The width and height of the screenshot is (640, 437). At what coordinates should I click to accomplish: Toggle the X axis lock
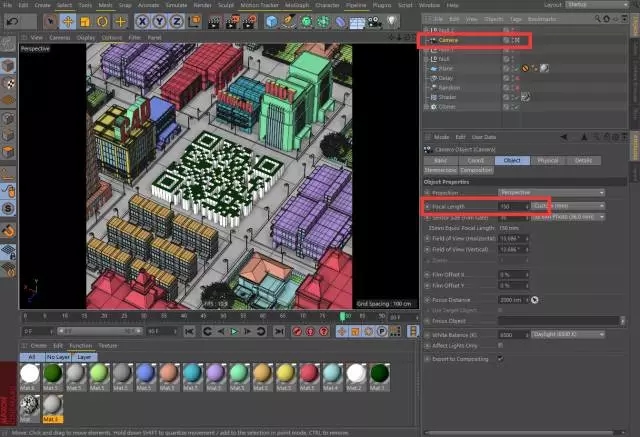(142, 21)
